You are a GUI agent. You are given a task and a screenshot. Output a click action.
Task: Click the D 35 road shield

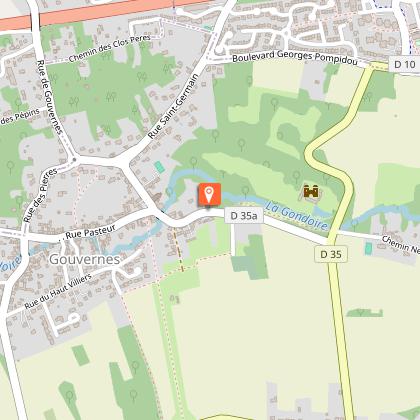331,254
